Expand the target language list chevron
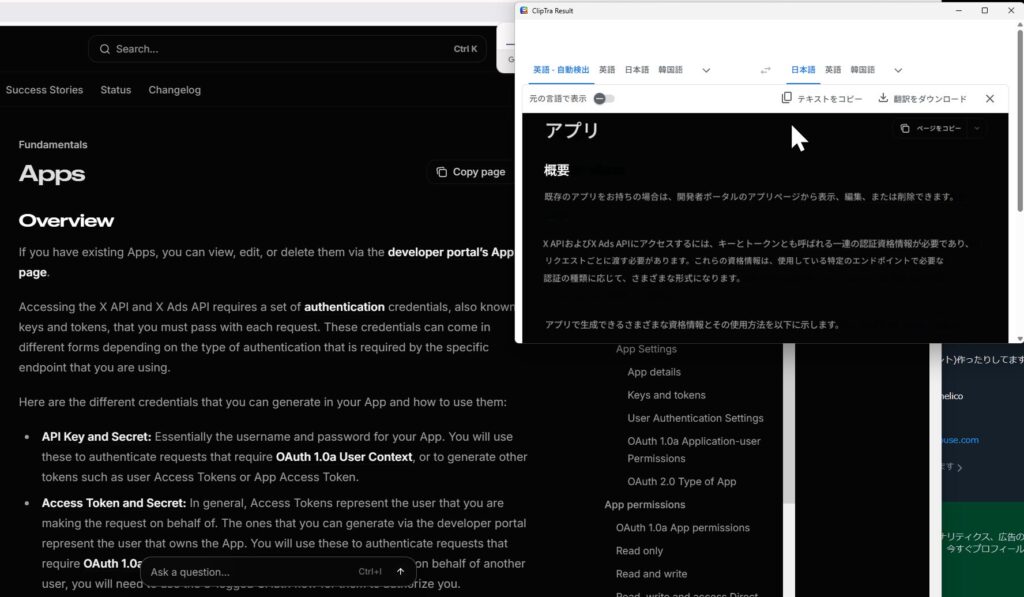Image resolution: width=1024 pixels, height=597 pixels. point(898,70)
